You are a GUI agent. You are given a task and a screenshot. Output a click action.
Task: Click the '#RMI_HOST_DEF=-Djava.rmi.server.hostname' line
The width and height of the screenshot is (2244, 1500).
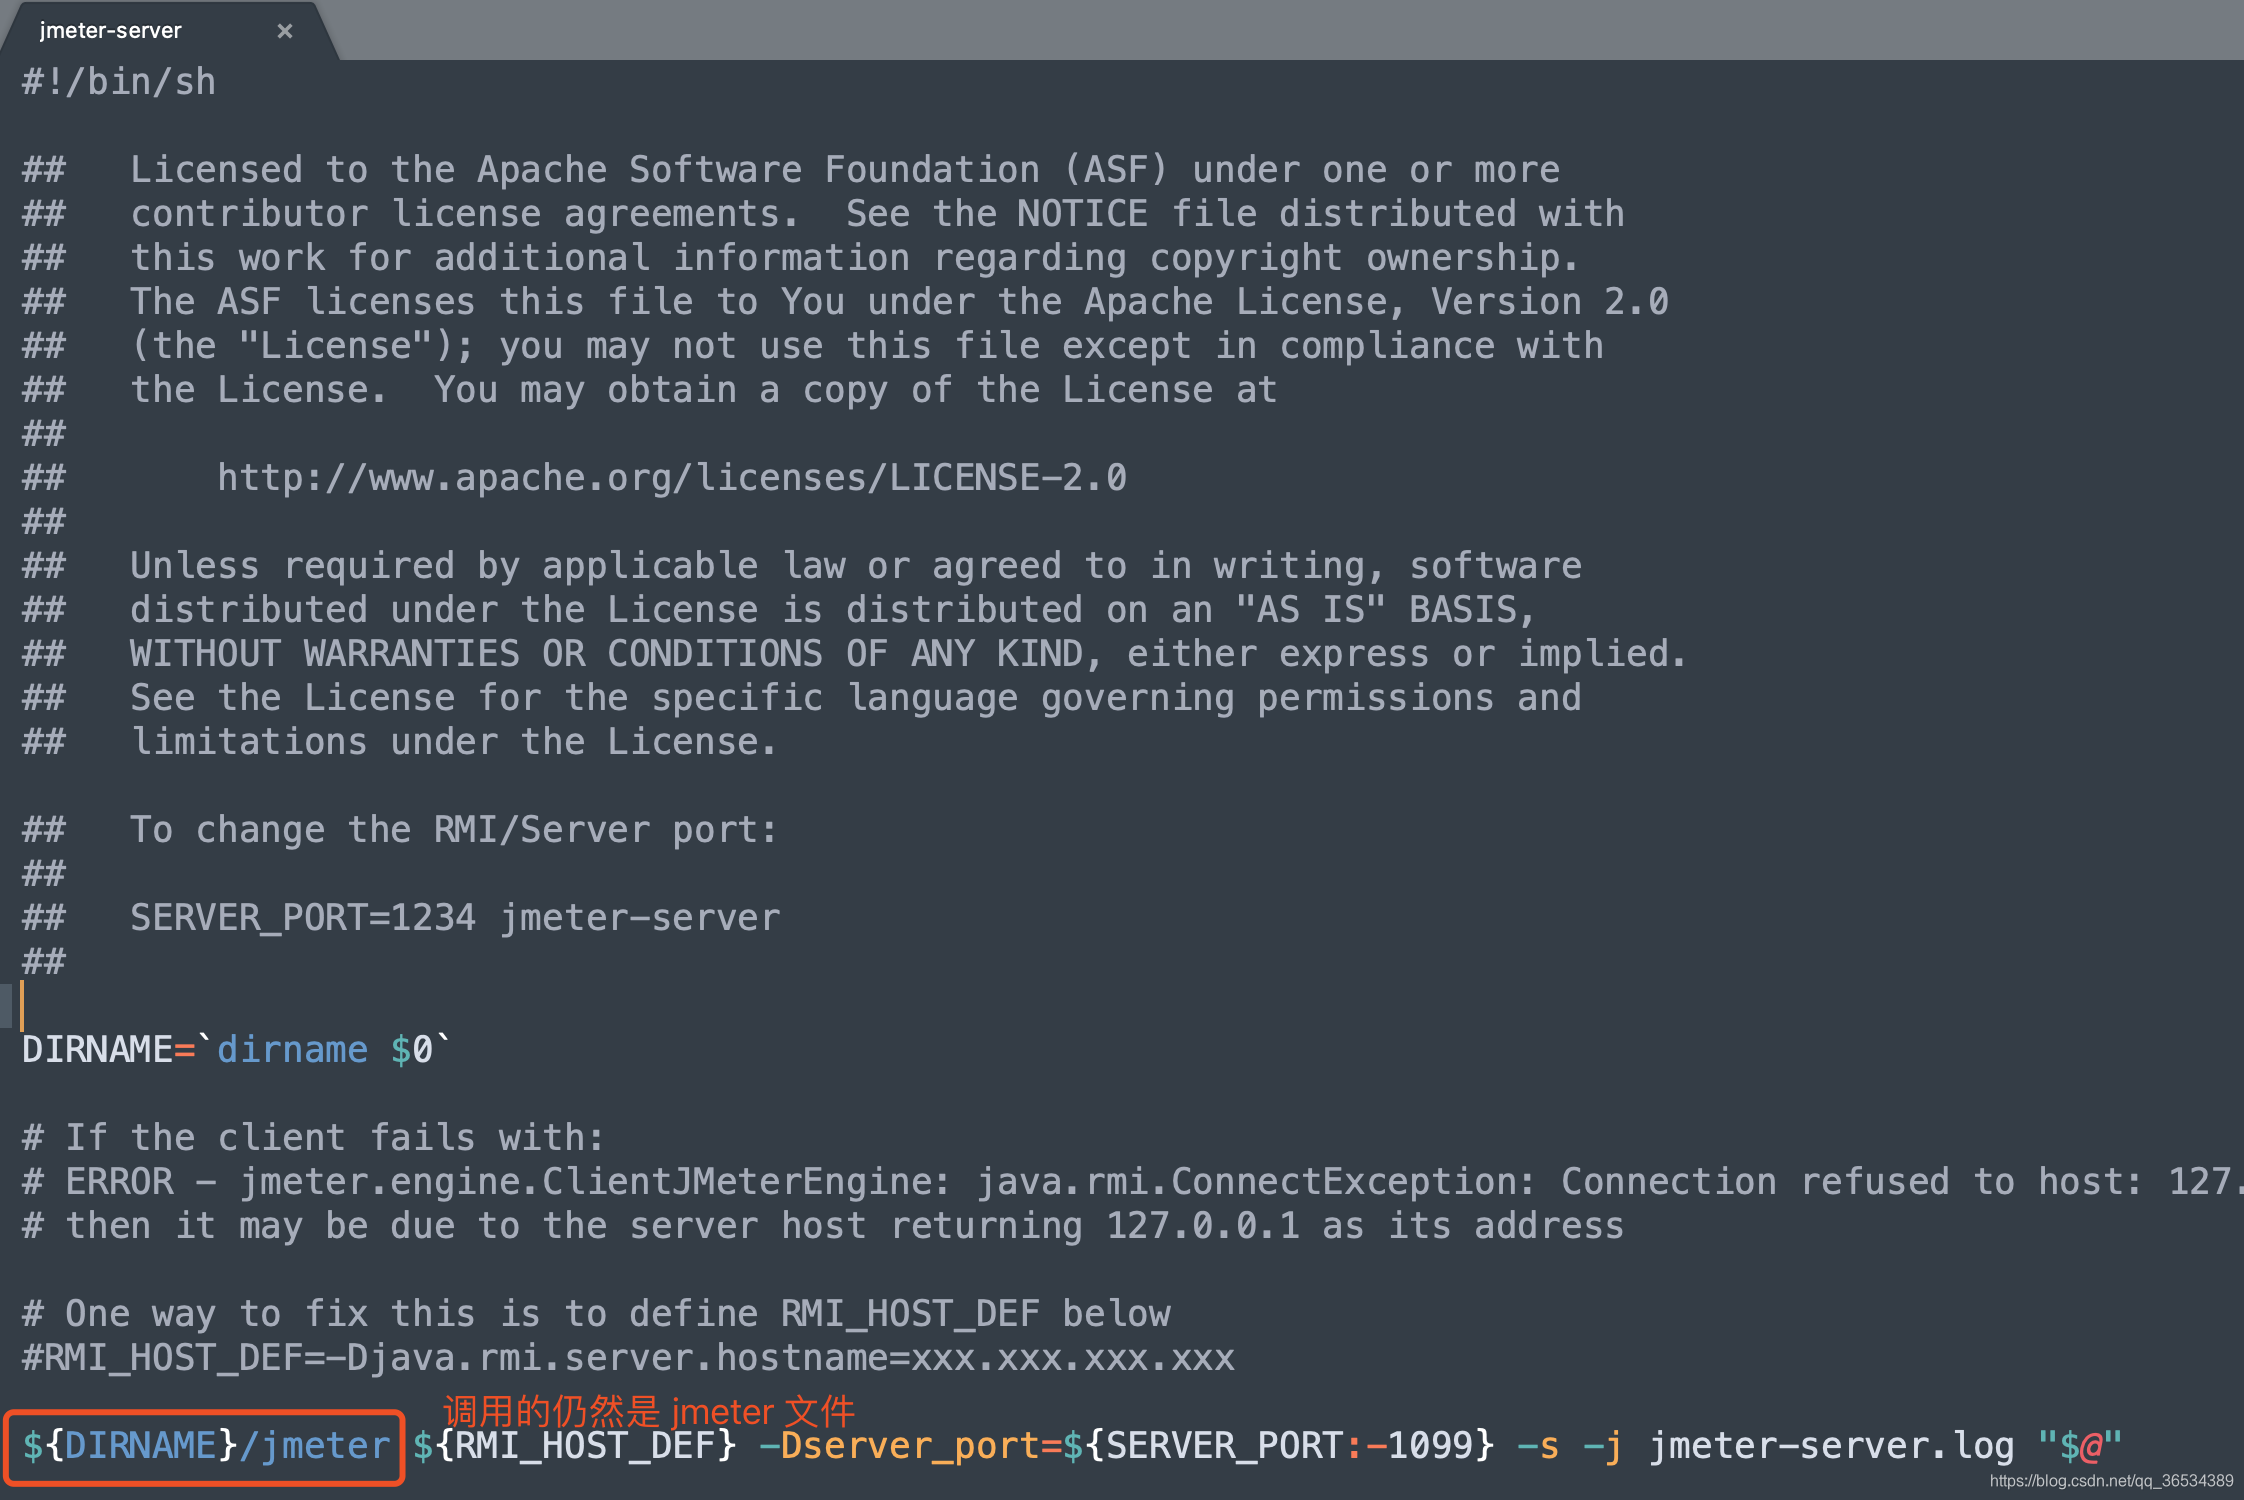tap(628, 1358)
